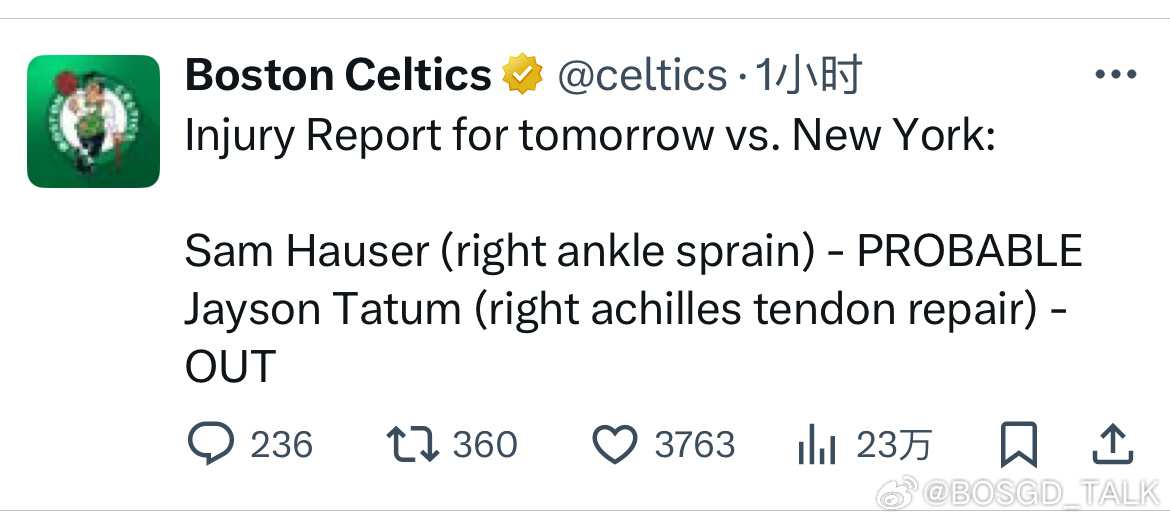This screenshot has height=522, width=1170.
Task: Repost using the retweet arrows icon
Action: point(413,444)
